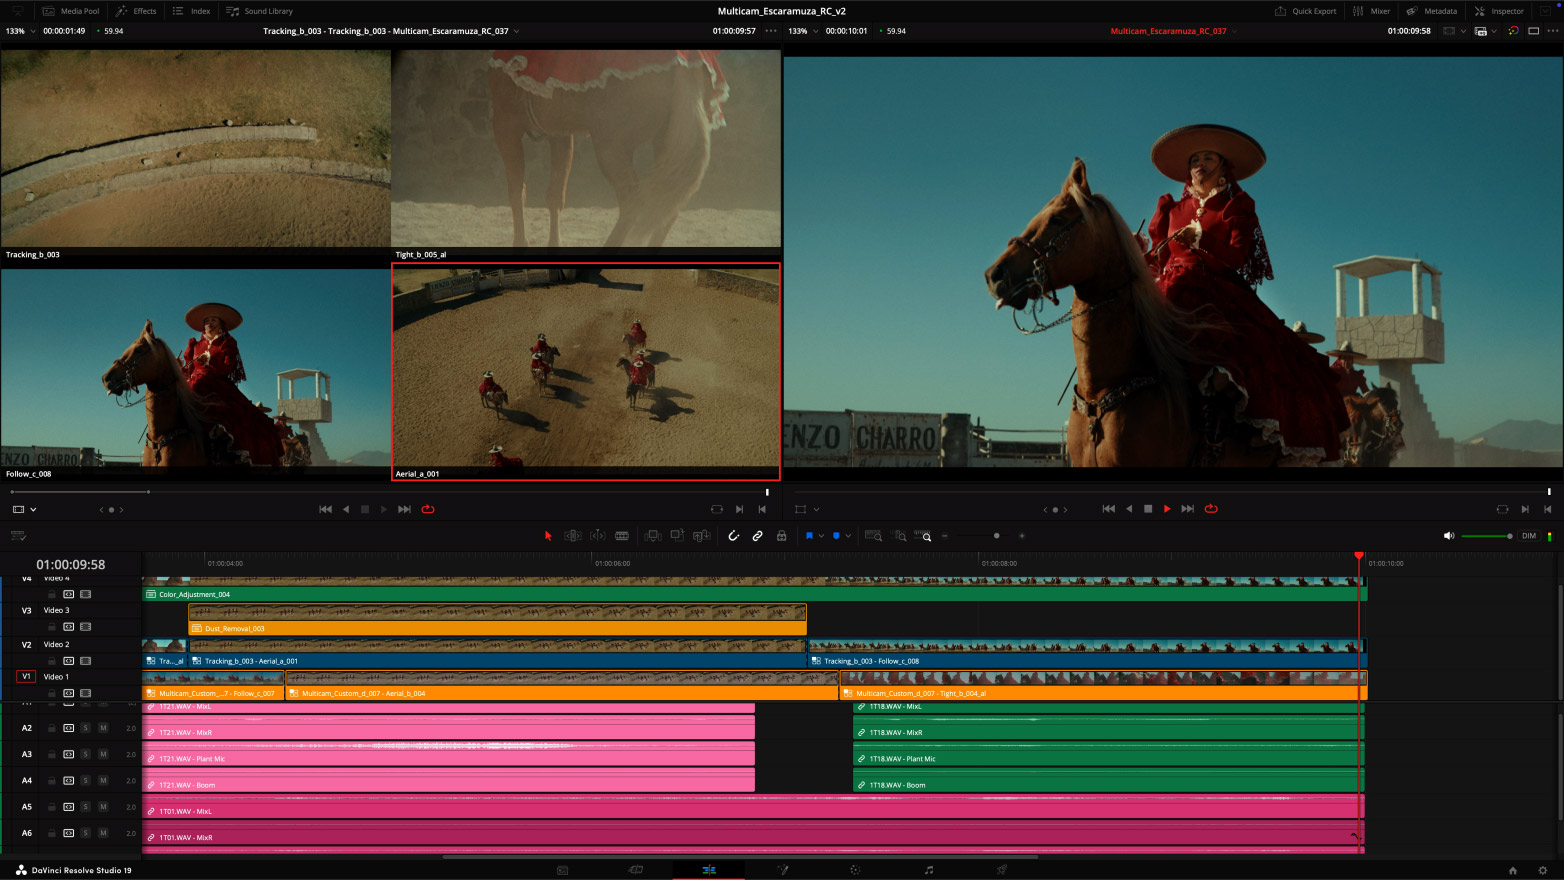Open the marker color dropdown arrow
The height and width of the screenshot is (880, 1564).
tap(848, 536)
